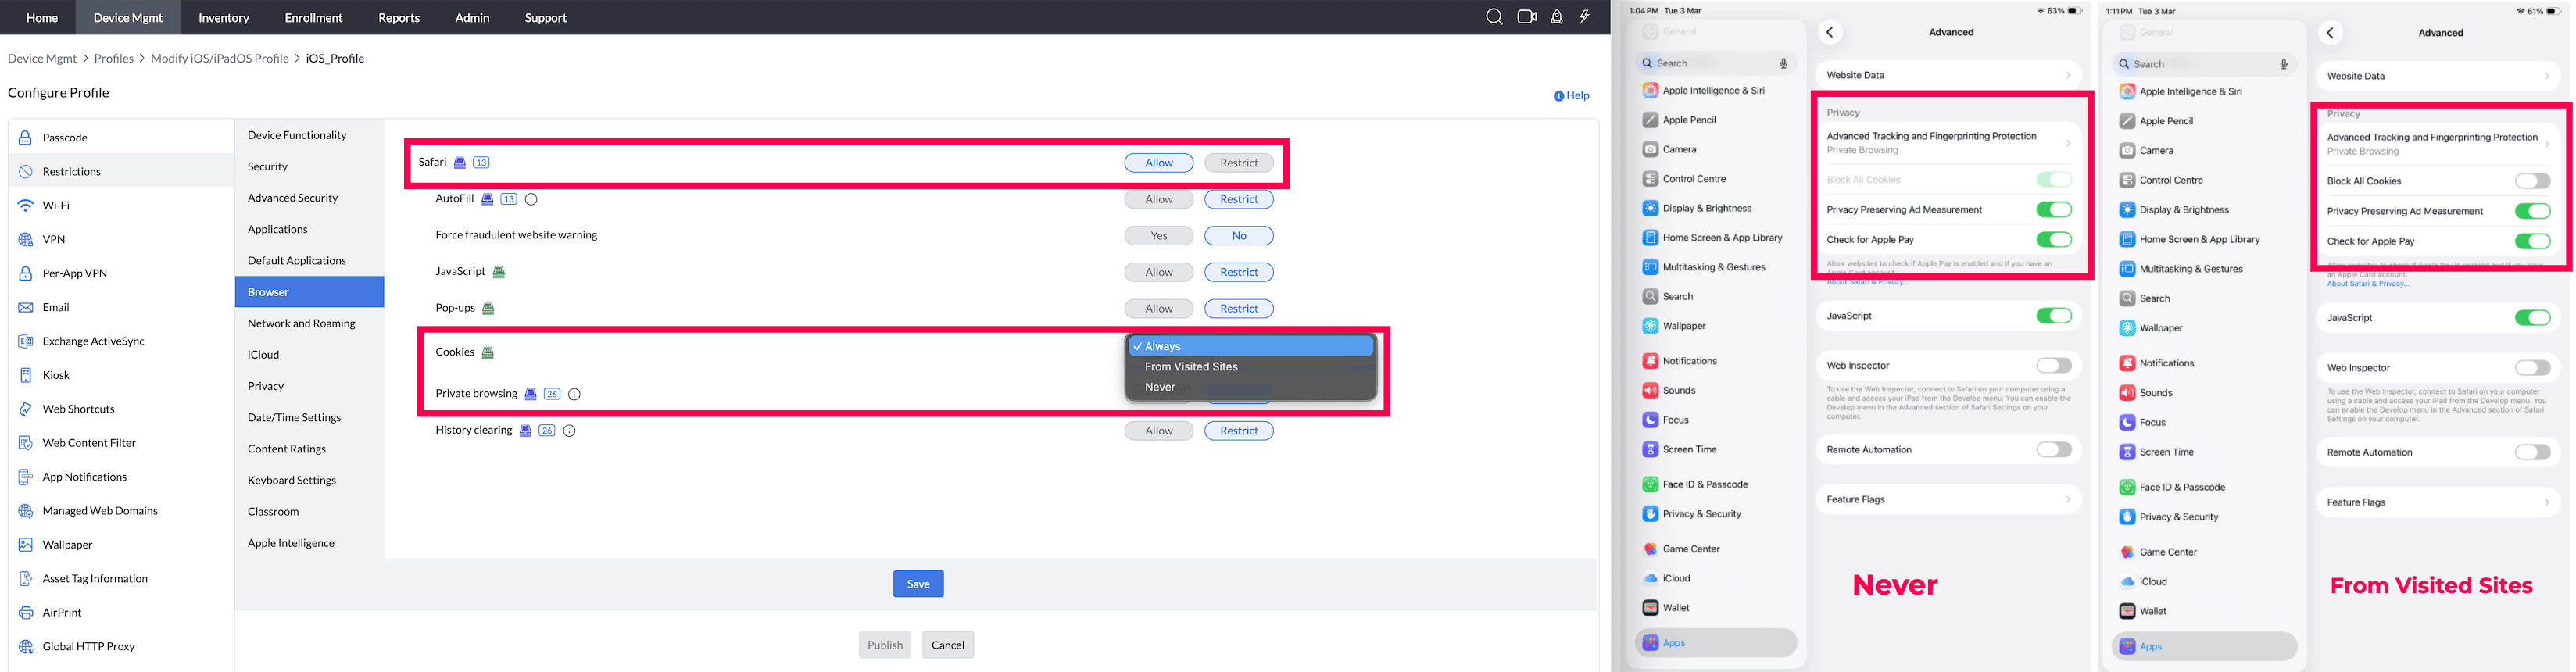Switch to the Advanced Security category
The height and width of the screenshot is (672, 2576).
pos(309,198)
